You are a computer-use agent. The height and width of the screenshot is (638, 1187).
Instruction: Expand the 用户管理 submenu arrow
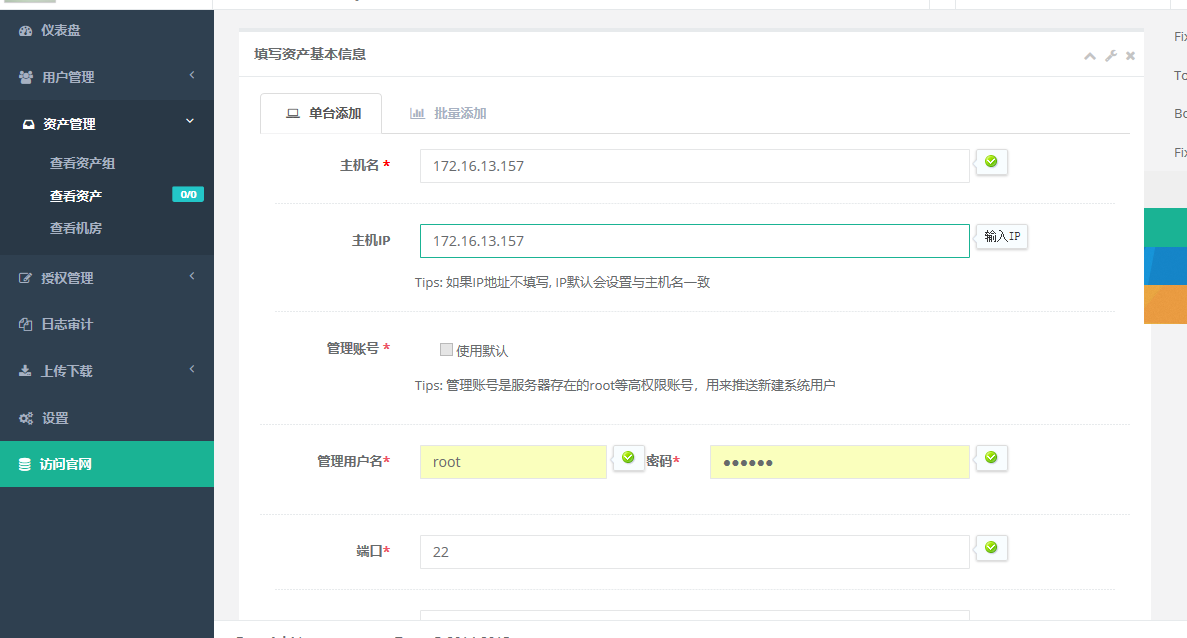(191, 76)
